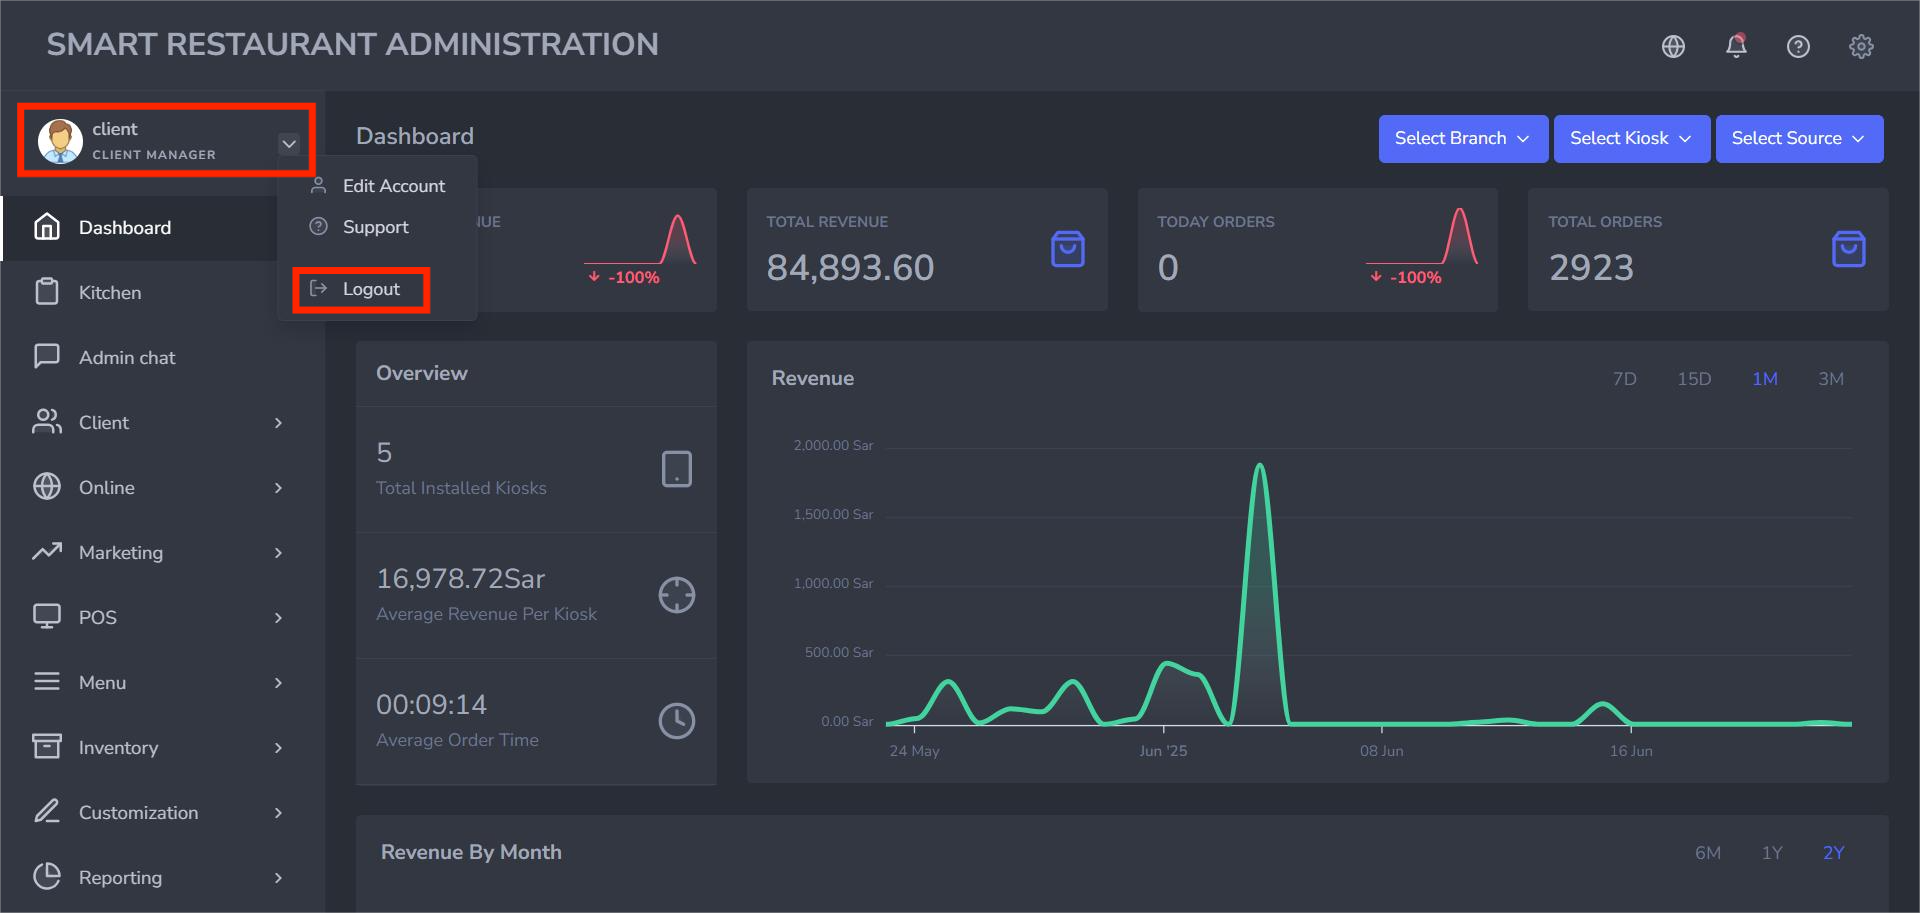Click the Marketing trend arrow icon

pyautogui.click(x=47, y=552)
